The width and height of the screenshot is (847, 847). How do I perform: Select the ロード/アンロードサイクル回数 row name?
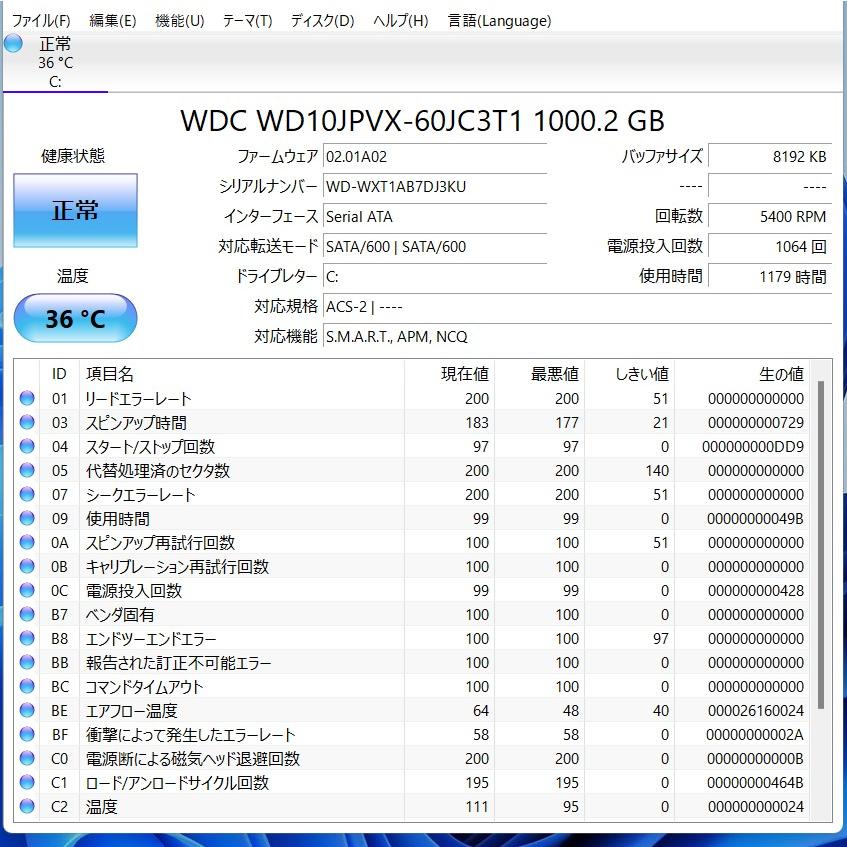pyautogui.click(x=177, y=782)
